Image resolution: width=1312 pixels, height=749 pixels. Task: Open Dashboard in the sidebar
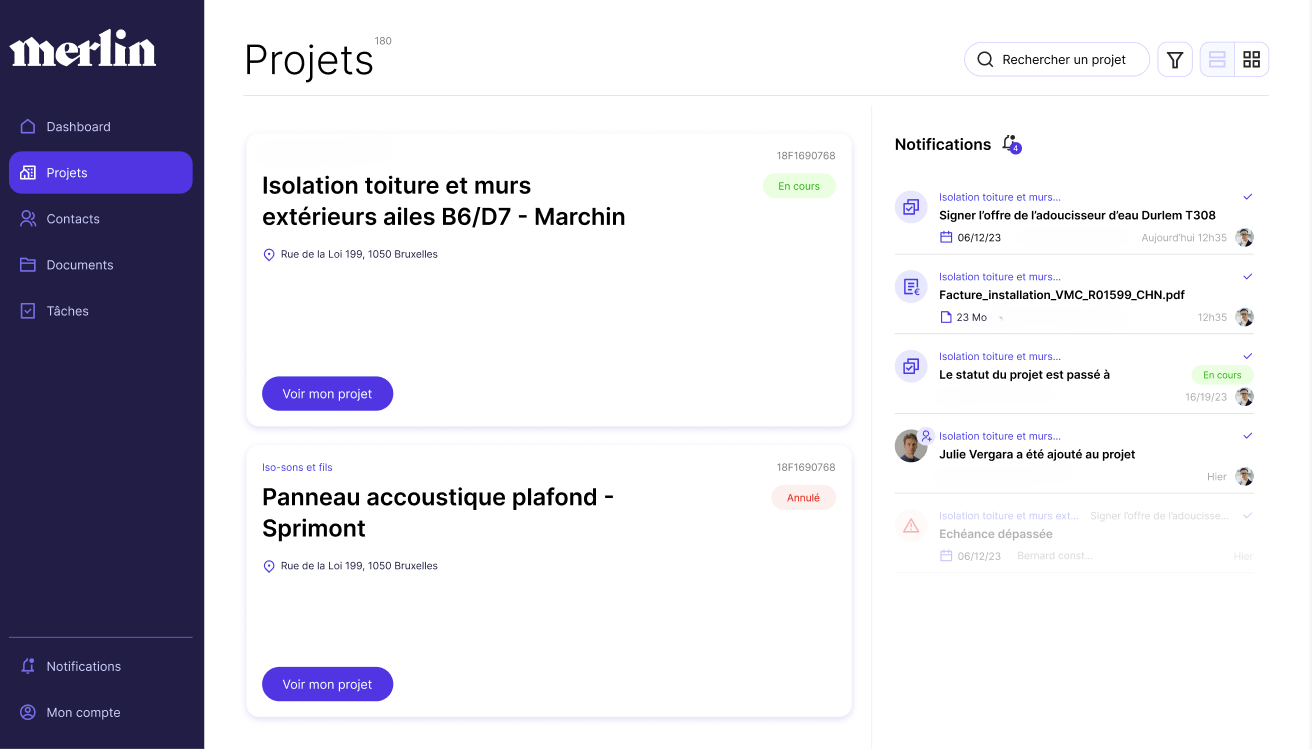78,127
